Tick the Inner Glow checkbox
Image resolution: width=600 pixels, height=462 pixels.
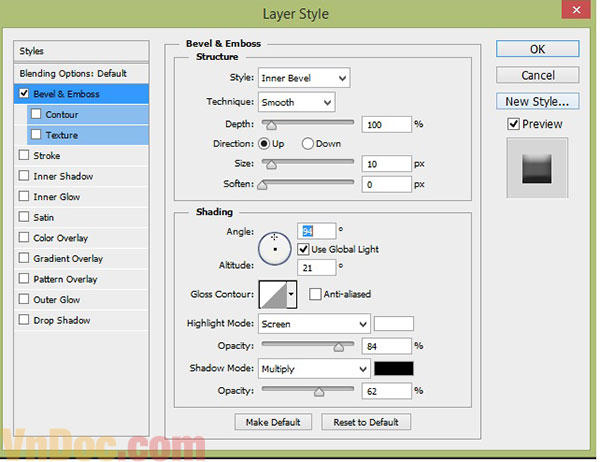coord(24,196)
